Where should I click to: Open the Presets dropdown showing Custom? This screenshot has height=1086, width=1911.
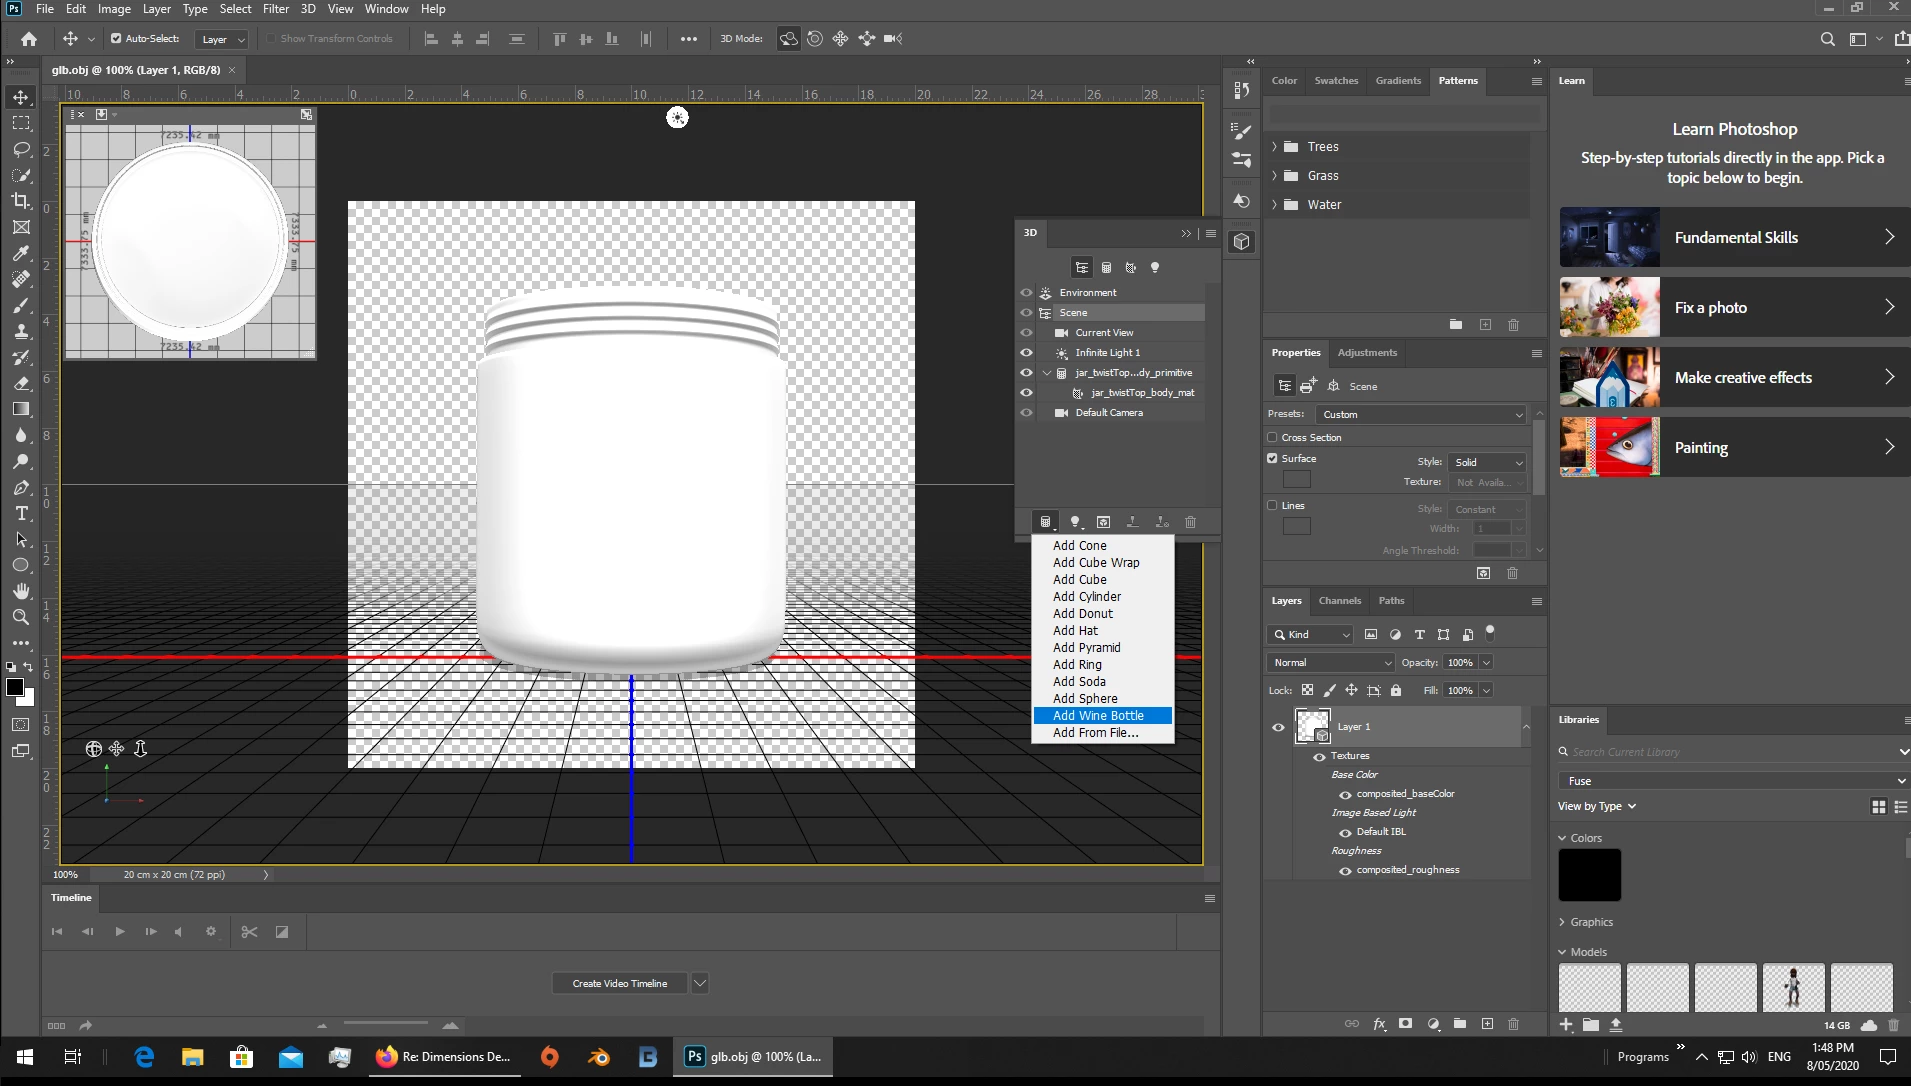[1420, 414]
